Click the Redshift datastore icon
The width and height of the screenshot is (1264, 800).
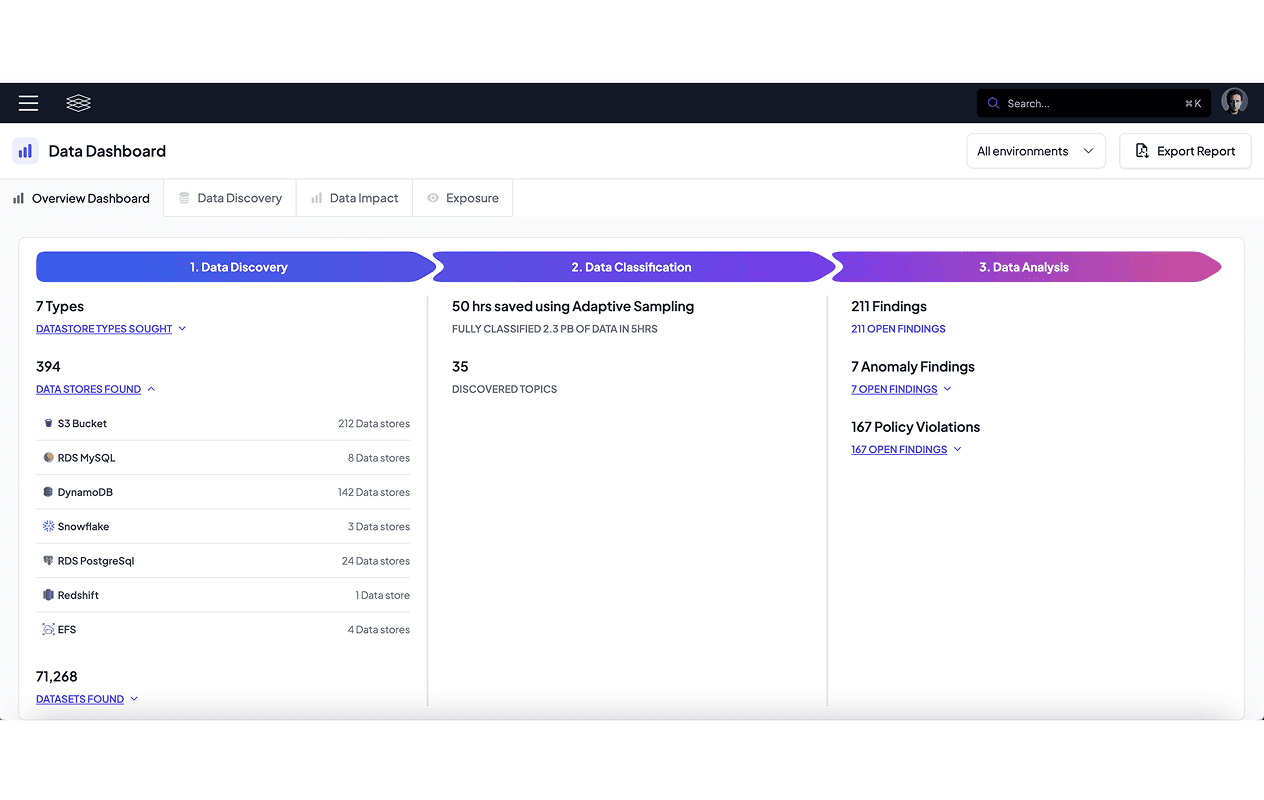tap(47, 594)
